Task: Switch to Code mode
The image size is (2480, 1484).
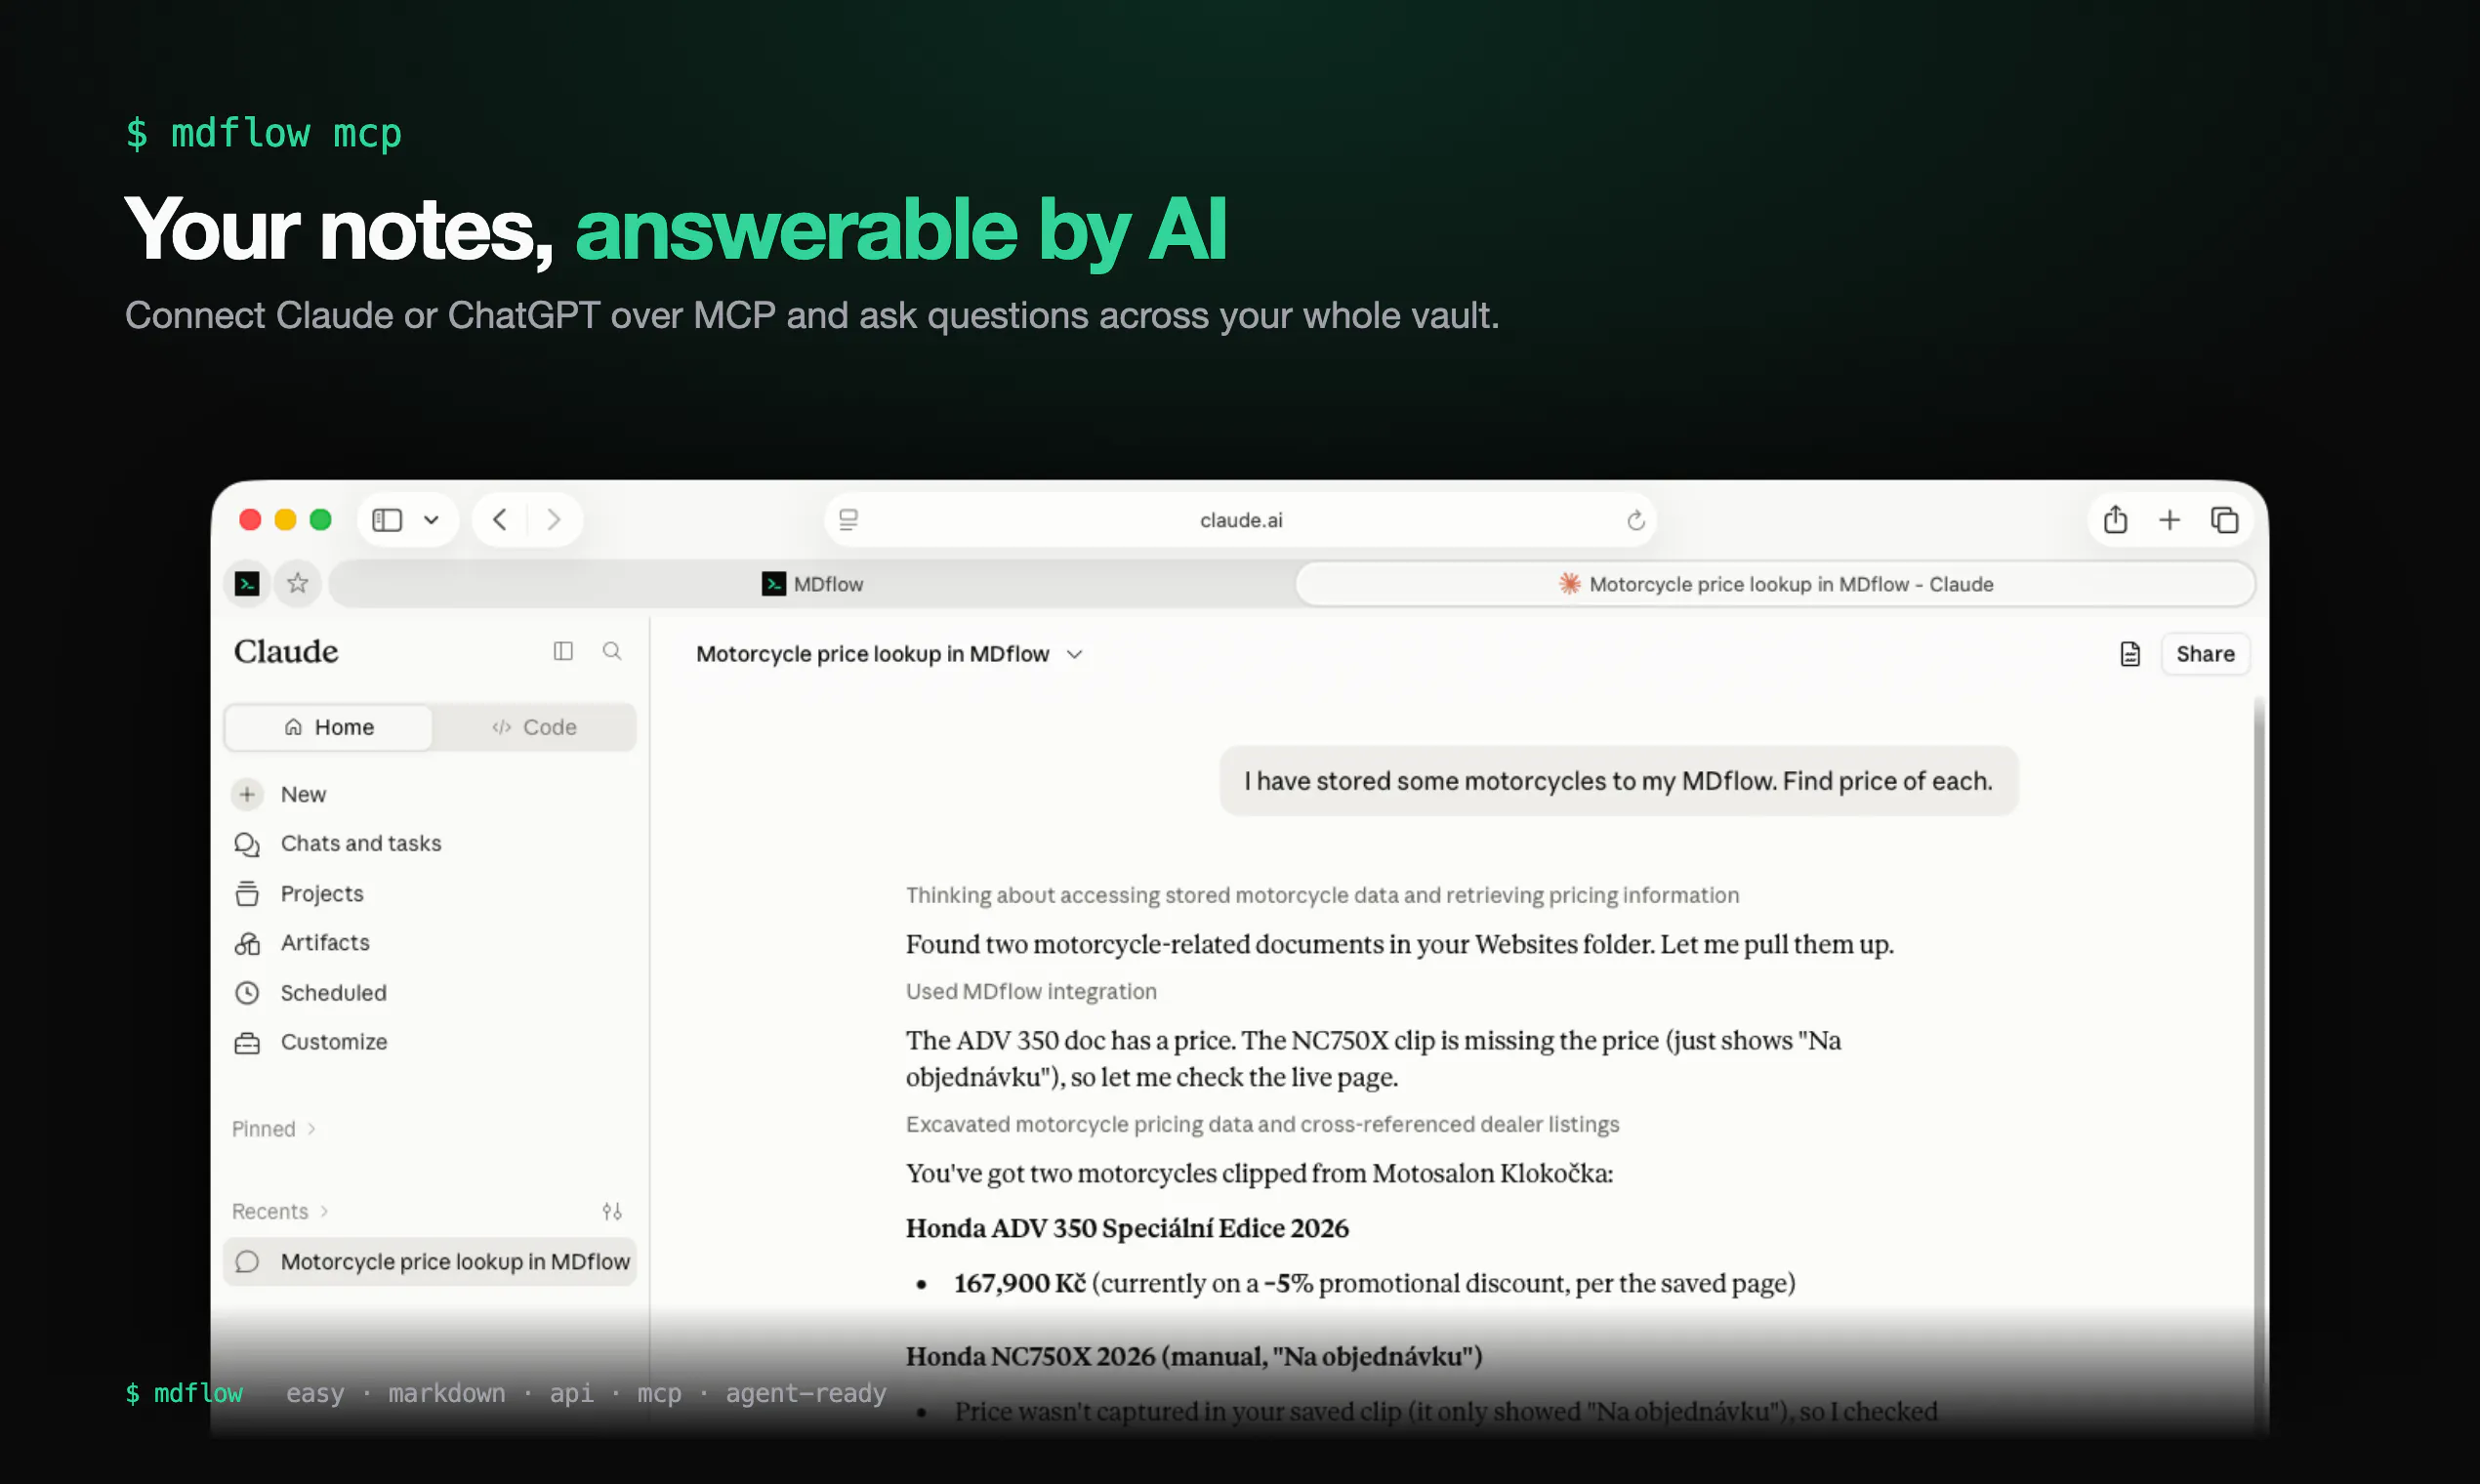Action: [x=534, y=727]
